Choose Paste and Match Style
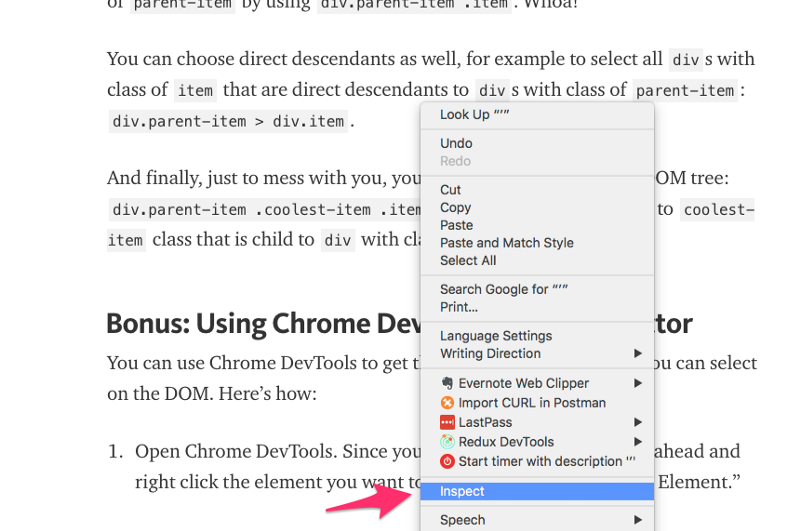 point(506,243)
